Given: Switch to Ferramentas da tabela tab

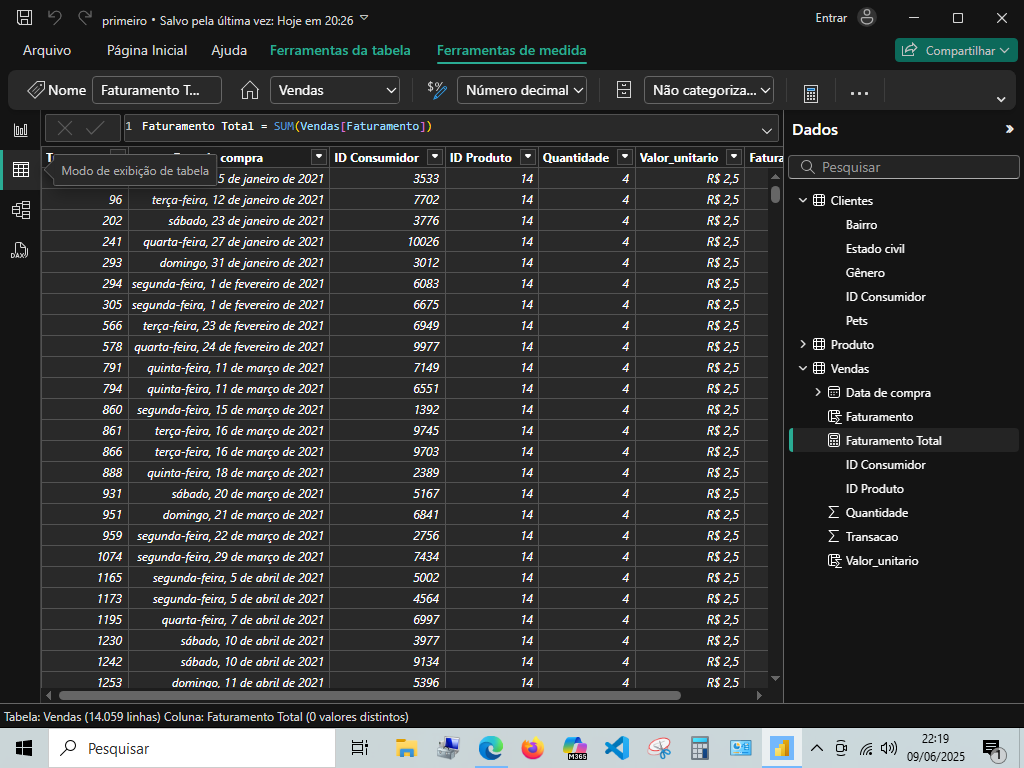Looking at the screenshot, I should pos(340,50).
